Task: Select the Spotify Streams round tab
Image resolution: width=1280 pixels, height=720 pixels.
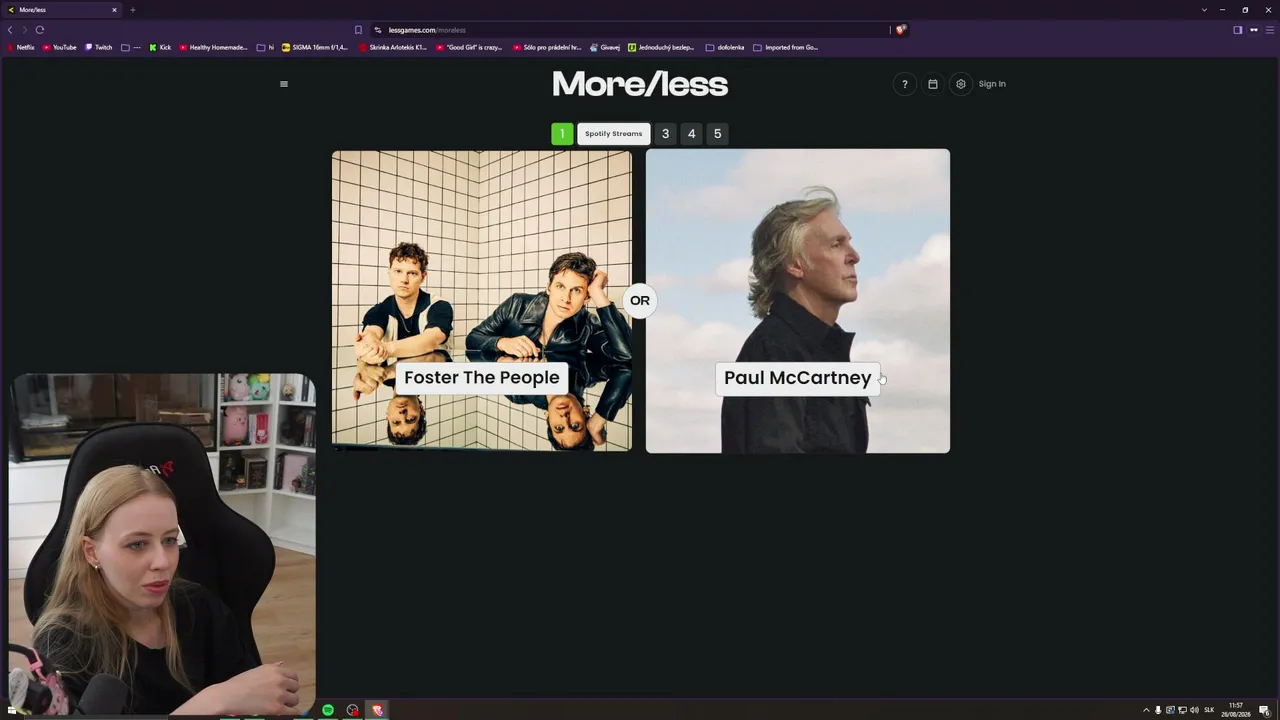Action: pyautogui.click(x=614, y=134)
